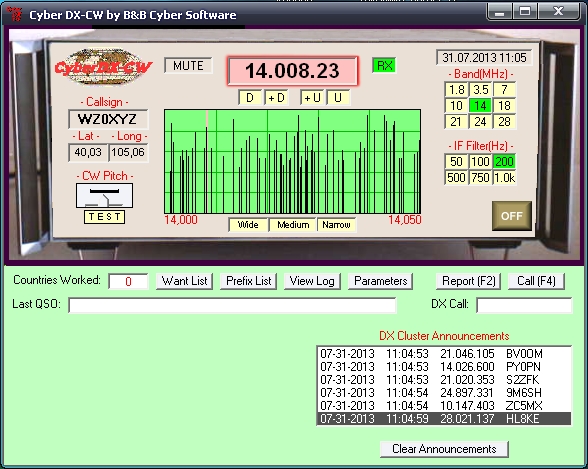Select the ZC5MX announcement row

coord(444,406)
